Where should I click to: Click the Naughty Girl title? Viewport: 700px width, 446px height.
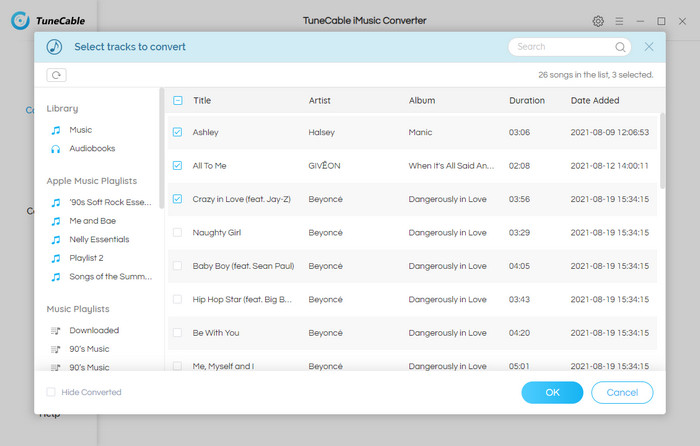pos(217,233)
